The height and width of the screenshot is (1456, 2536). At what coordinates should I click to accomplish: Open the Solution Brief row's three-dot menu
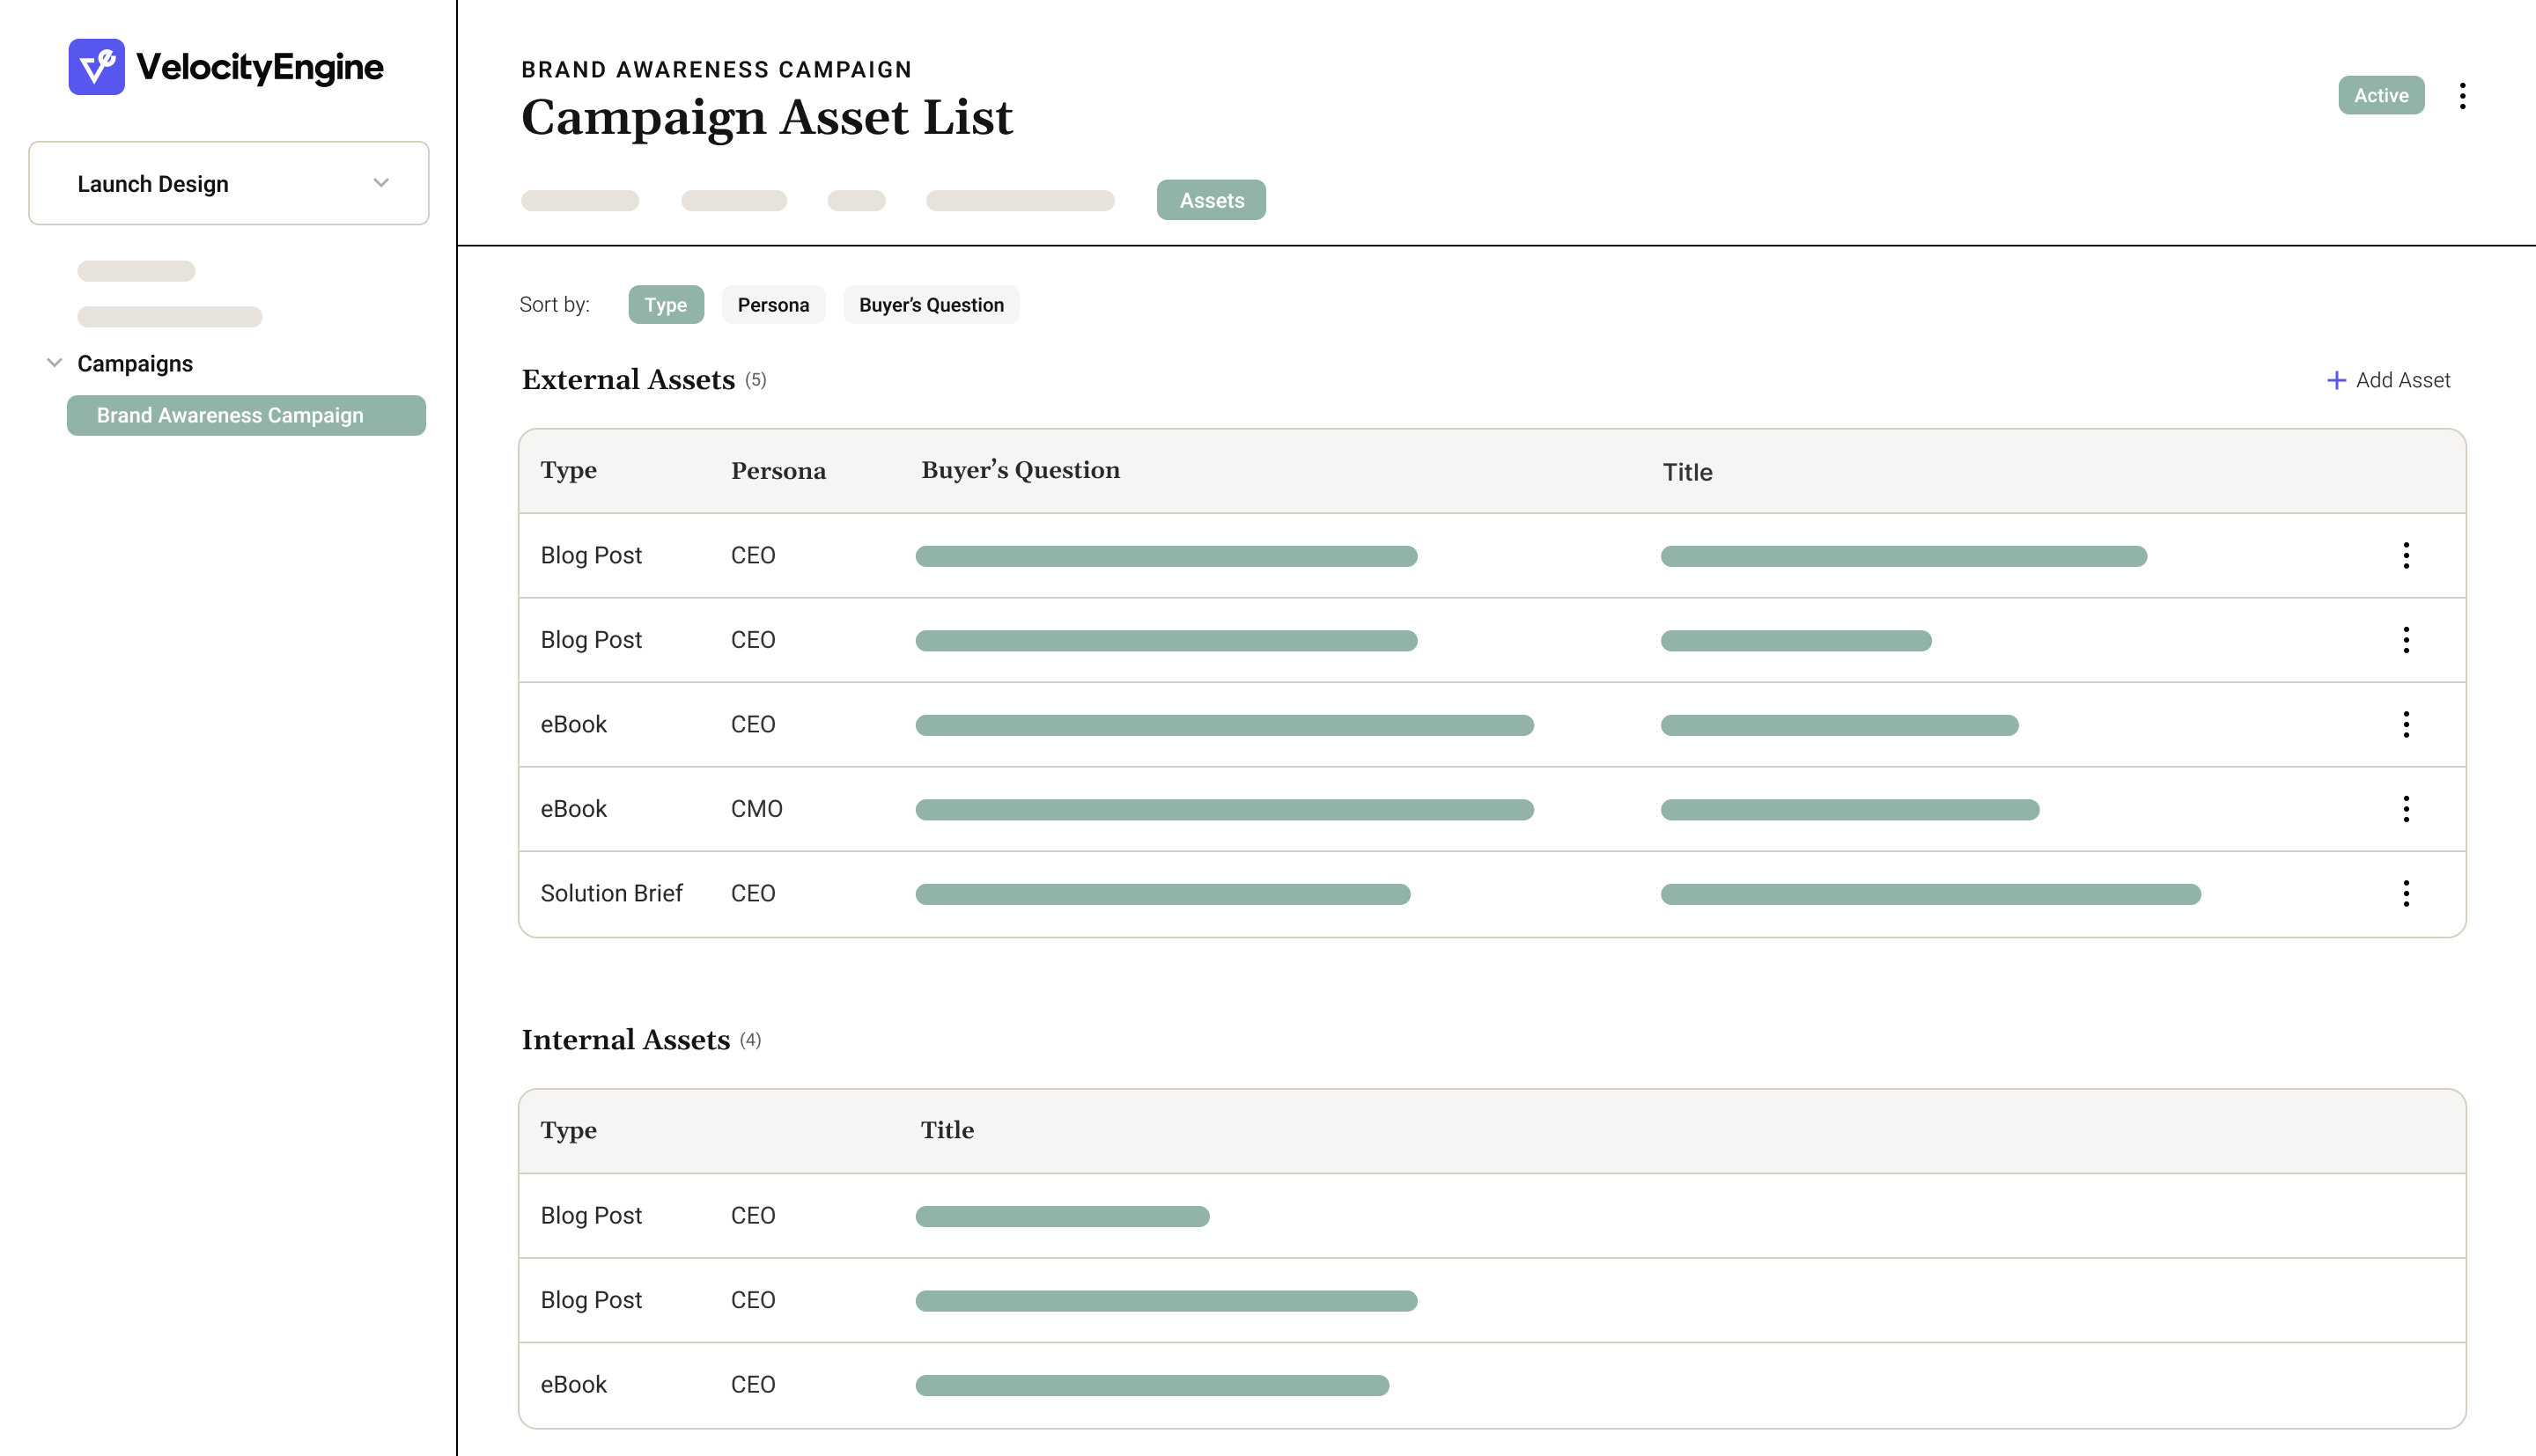pos(2406,893)
